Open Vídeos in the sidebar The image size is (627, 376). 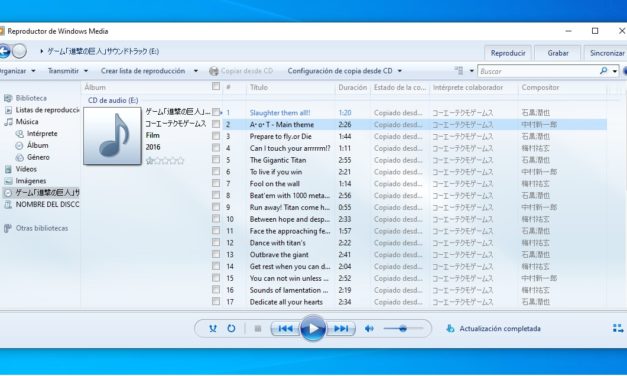tap(26, 169)
